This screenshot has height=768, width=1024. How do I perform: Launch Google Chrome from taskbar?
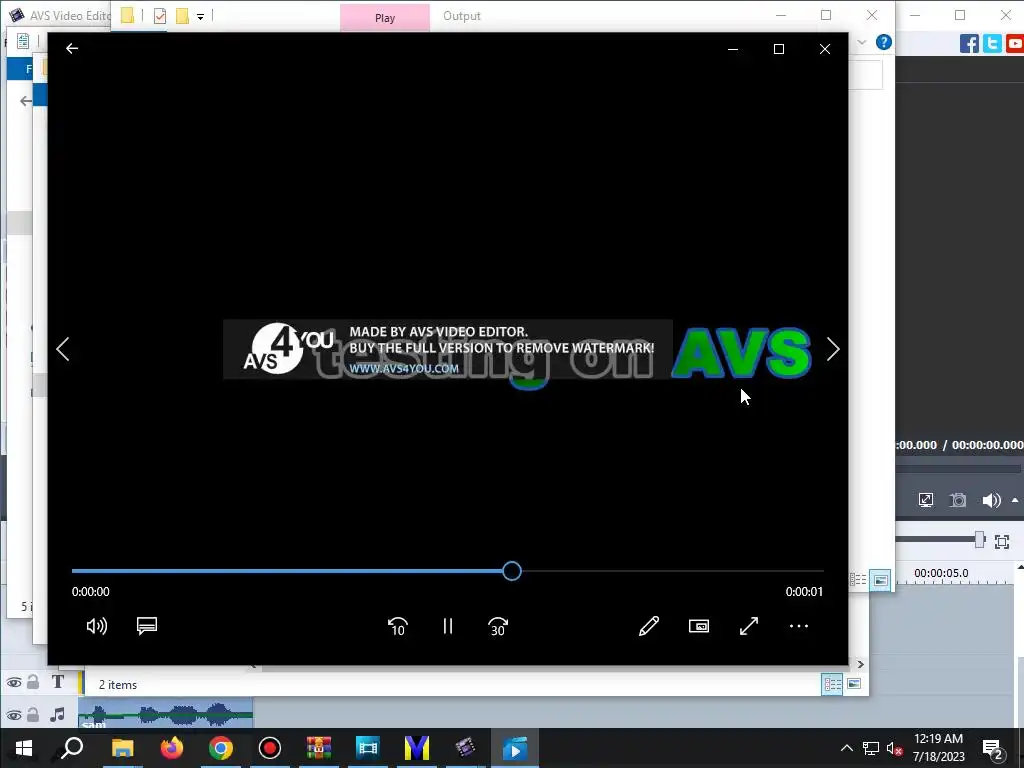click(x=221, y=748)
